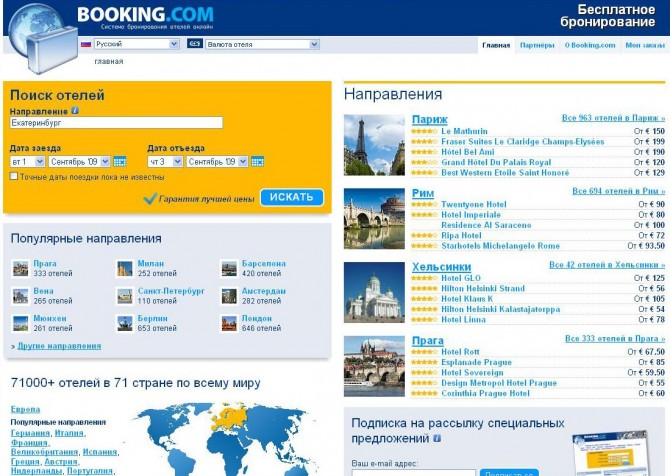This screenshot has height=476, width=670.
Task: Open 'Другие направления' link
Action: point(59,346)
